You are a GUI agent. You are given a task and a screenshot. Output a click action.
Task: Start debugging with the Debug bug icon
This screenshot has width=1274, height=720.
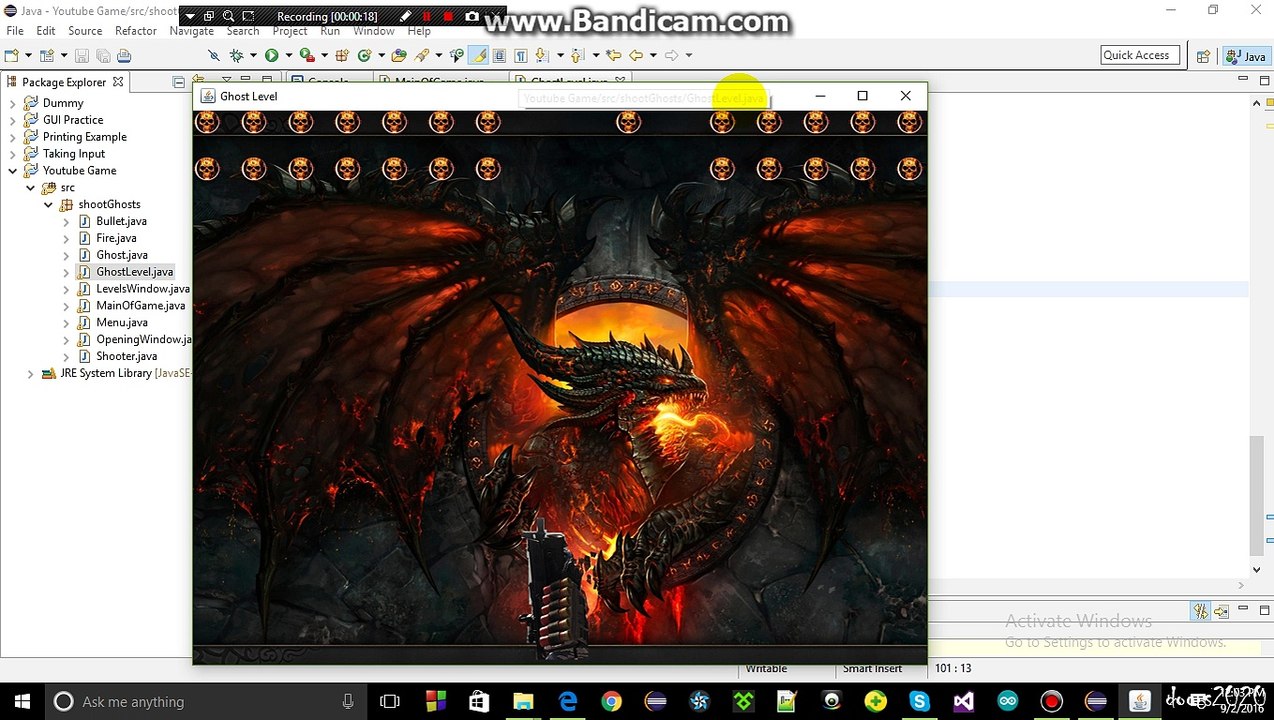[237, 55]
